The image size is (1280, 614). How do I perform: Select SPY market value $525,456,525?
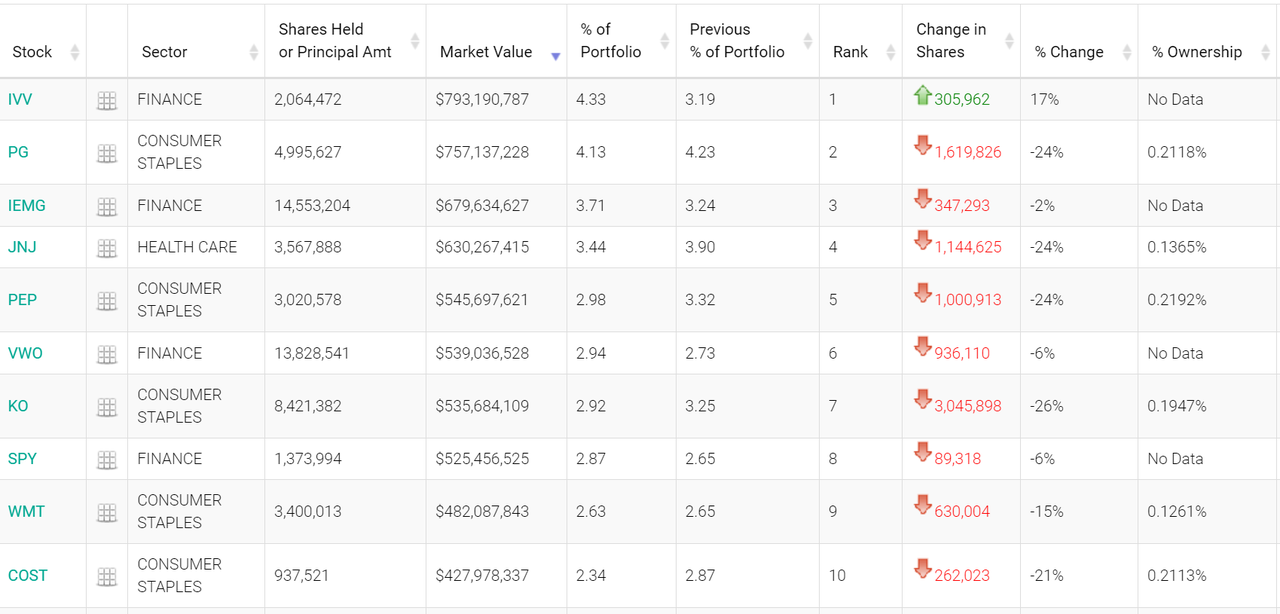pos(482,459)
